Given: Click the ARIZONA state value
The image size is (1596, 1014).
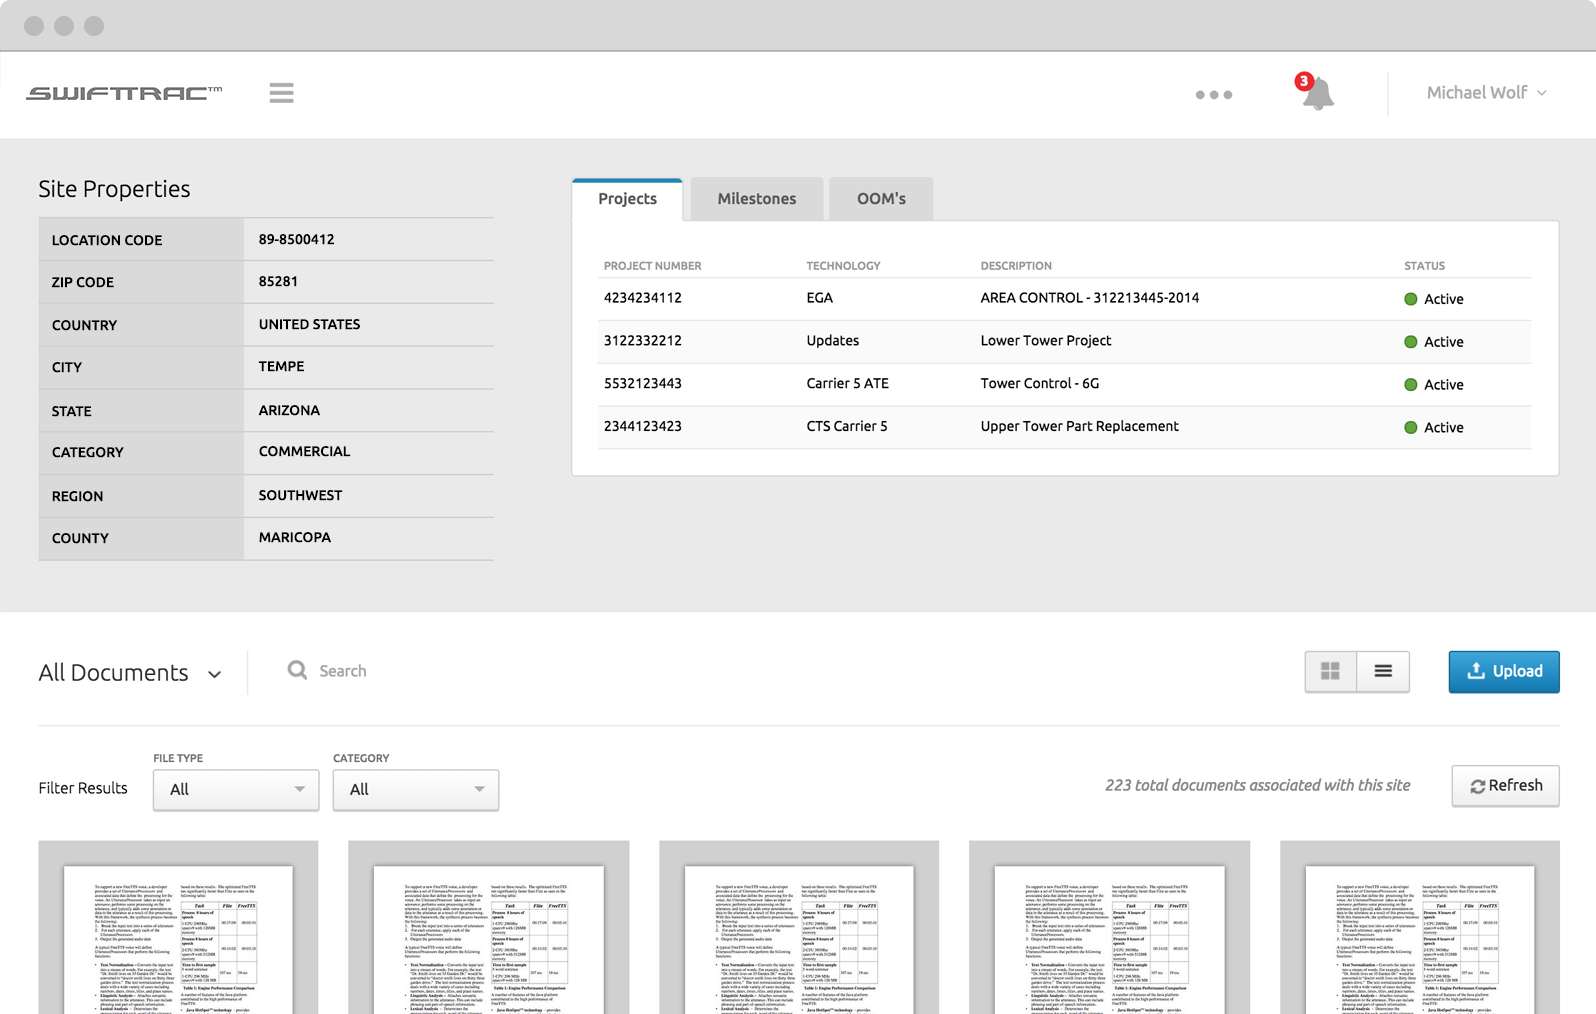Looking at the screenshot, I should coord(289,411).
